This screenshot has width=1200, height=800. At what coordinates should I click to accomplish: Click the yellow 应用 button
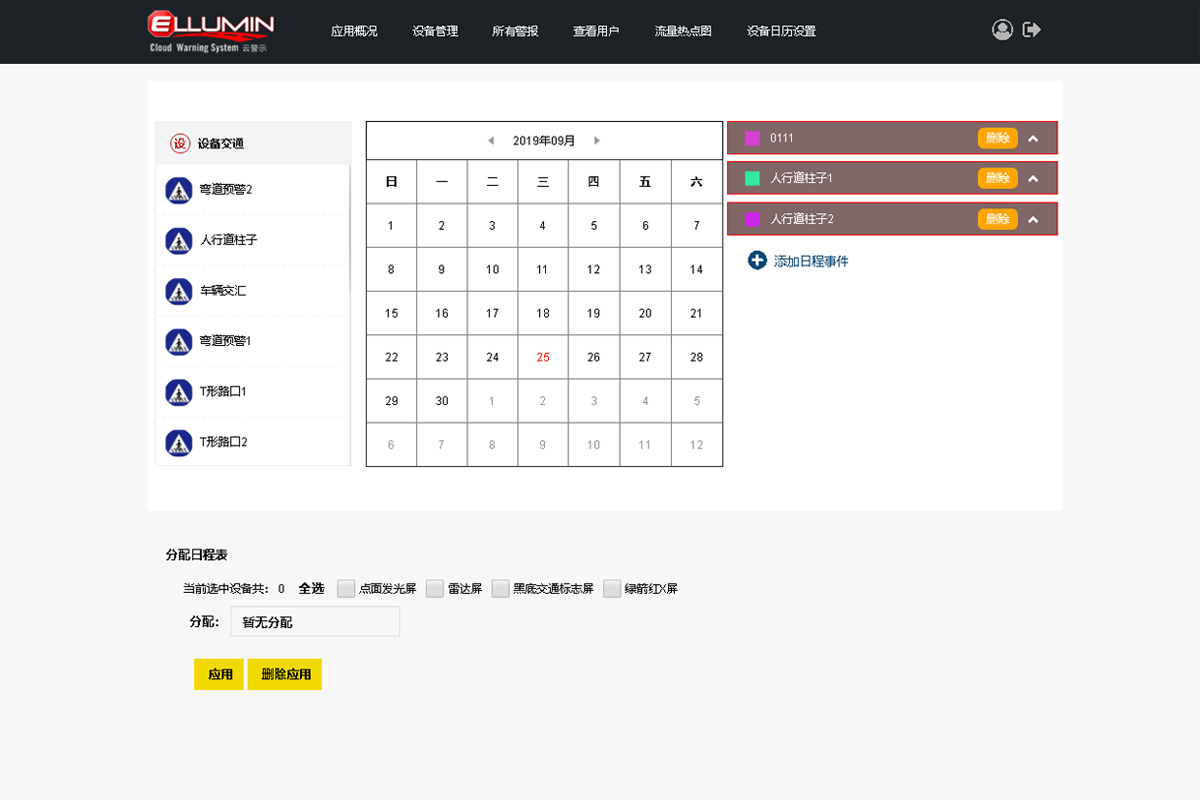coord(219,675)
